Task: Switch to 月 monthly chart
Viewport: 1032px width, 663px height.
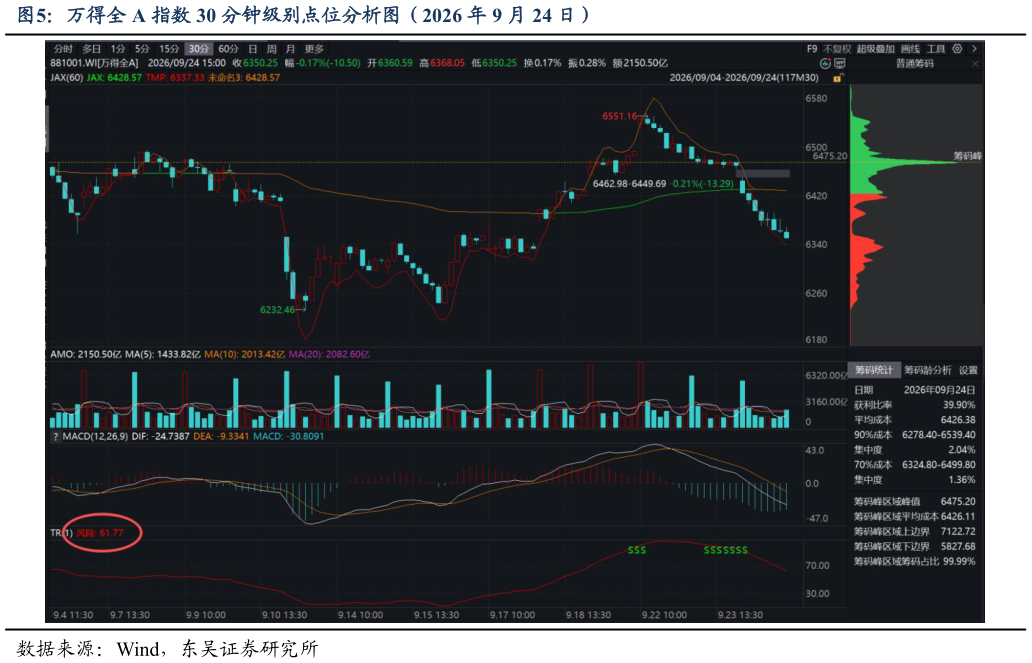Action: [290, 49]
